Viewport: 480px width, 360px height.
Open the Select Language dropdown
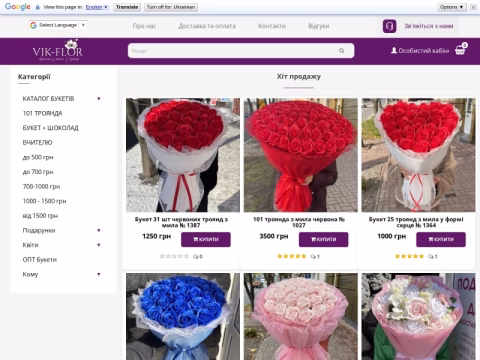click(58, 25)
